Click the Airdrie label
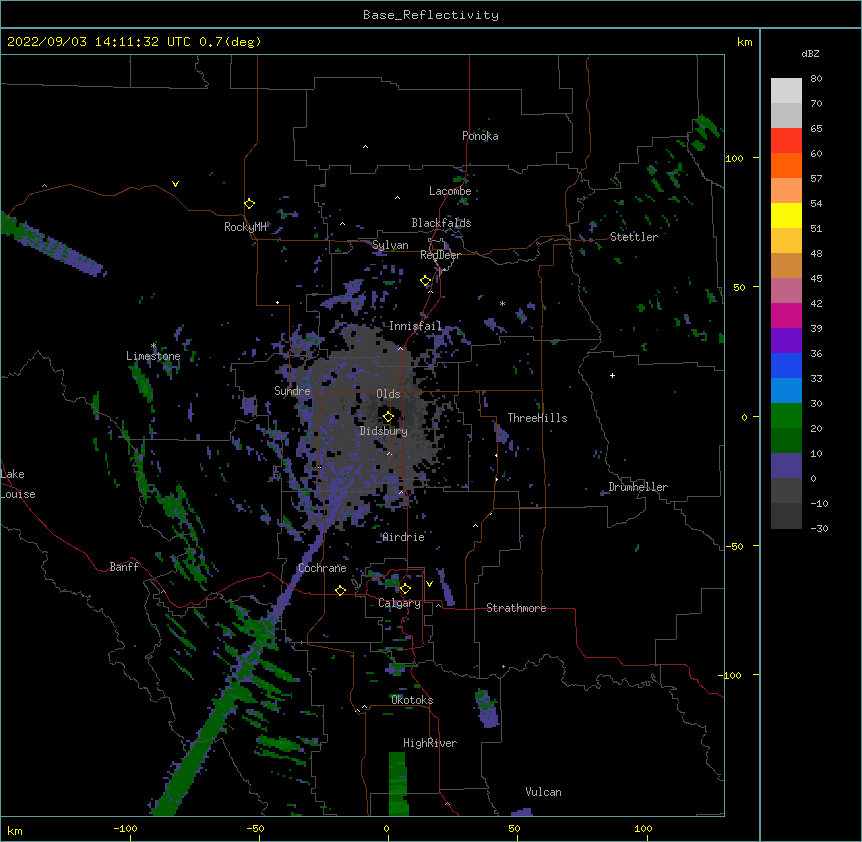This screenshot has height=842, width=862. [404, 537]
